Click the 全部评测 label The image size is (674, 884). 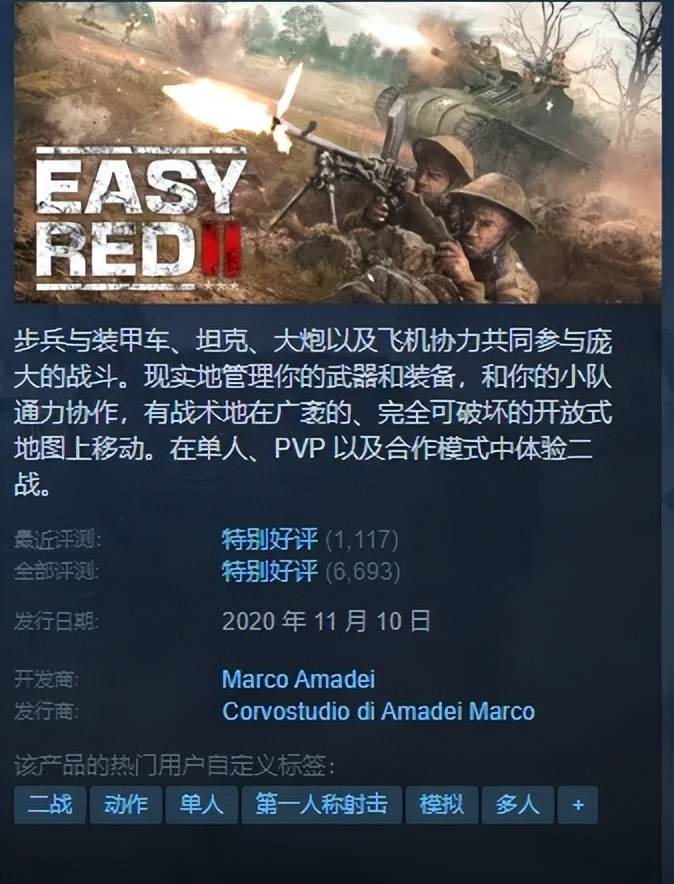pyautogui.click(x=56, y=571)
